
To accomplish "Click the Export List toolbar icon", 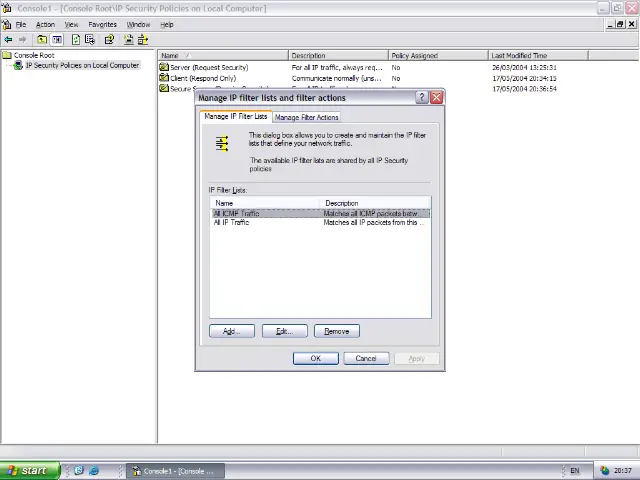I will pos(90,40).
